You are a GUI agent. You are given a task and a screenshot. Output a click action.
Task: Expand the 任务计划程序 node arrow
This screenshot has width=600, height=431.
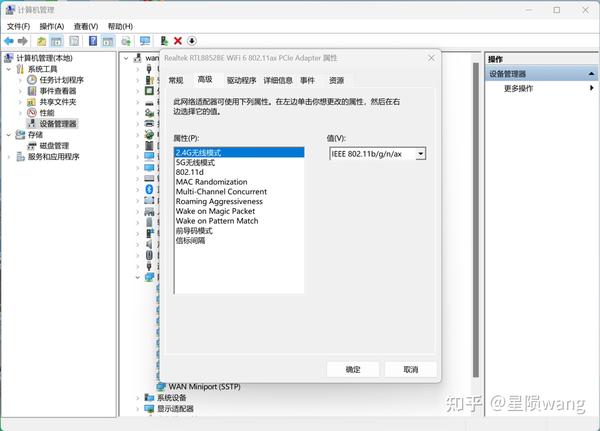tap(20, 80)
